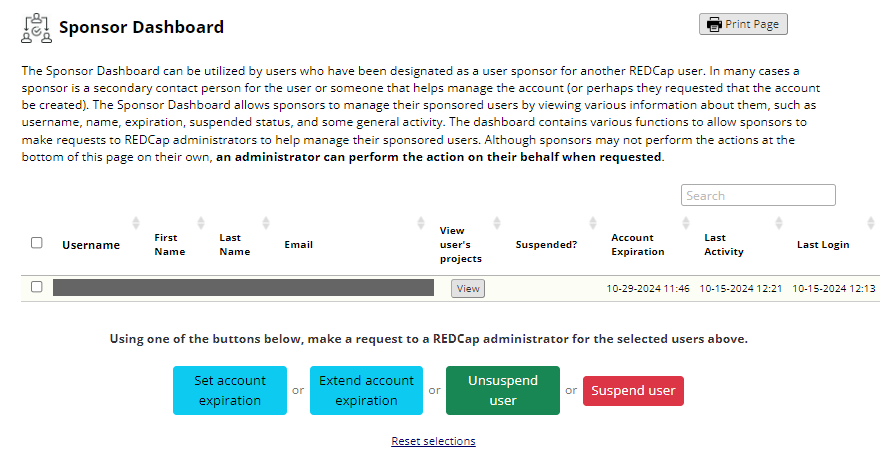This screenshot has width=888, height=453.
Task: Click the Reset selections link
Action: point(433,441)
